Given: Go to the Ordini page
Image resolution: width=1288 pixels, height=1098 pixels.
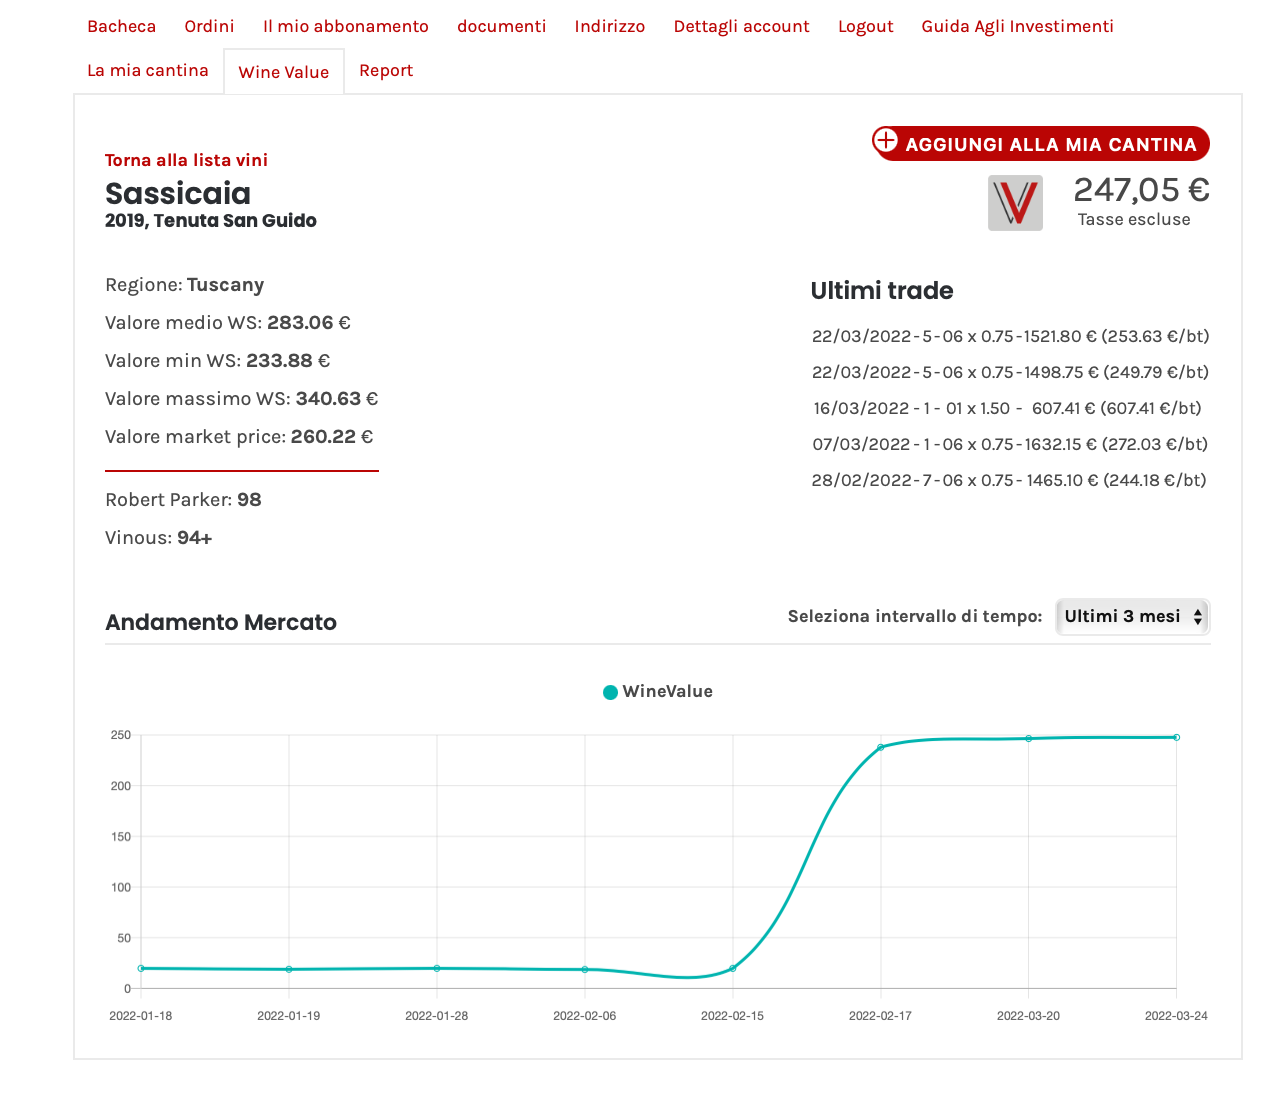Looking at the screenshot, I should point(209,27).
